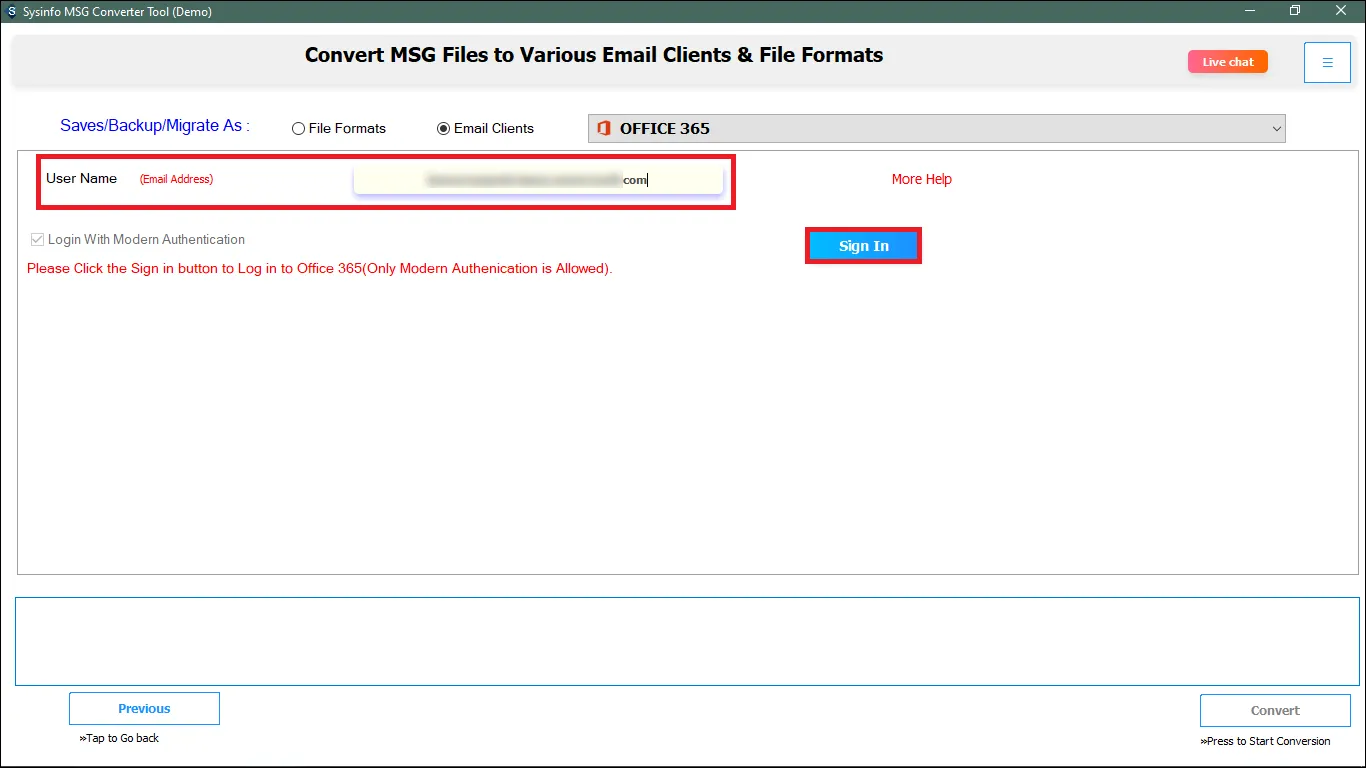
Task: Click the "User Name" label
Action: point(81,179)
